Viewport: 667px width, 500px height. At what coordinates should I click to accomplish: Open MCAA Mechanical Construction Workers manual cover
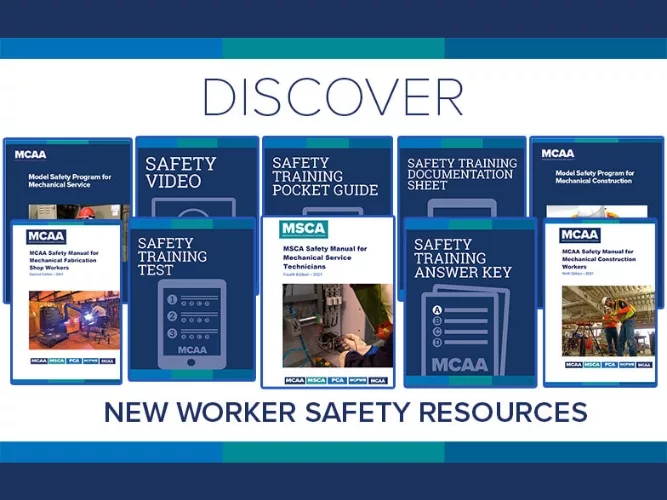600,303
